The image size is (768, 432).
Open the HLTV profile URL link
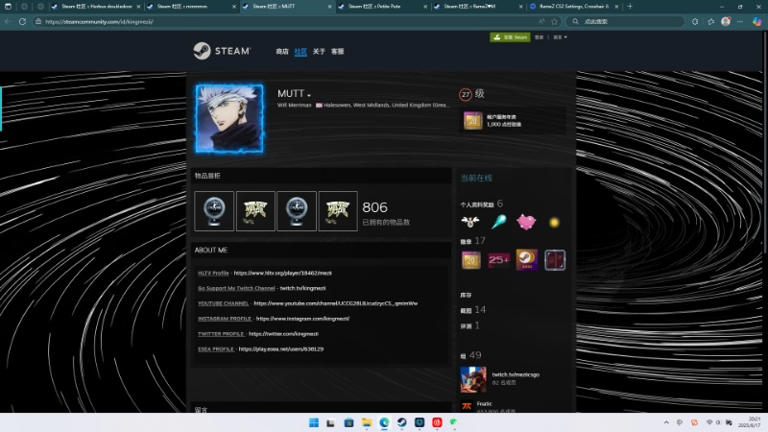tap(283, 273)
